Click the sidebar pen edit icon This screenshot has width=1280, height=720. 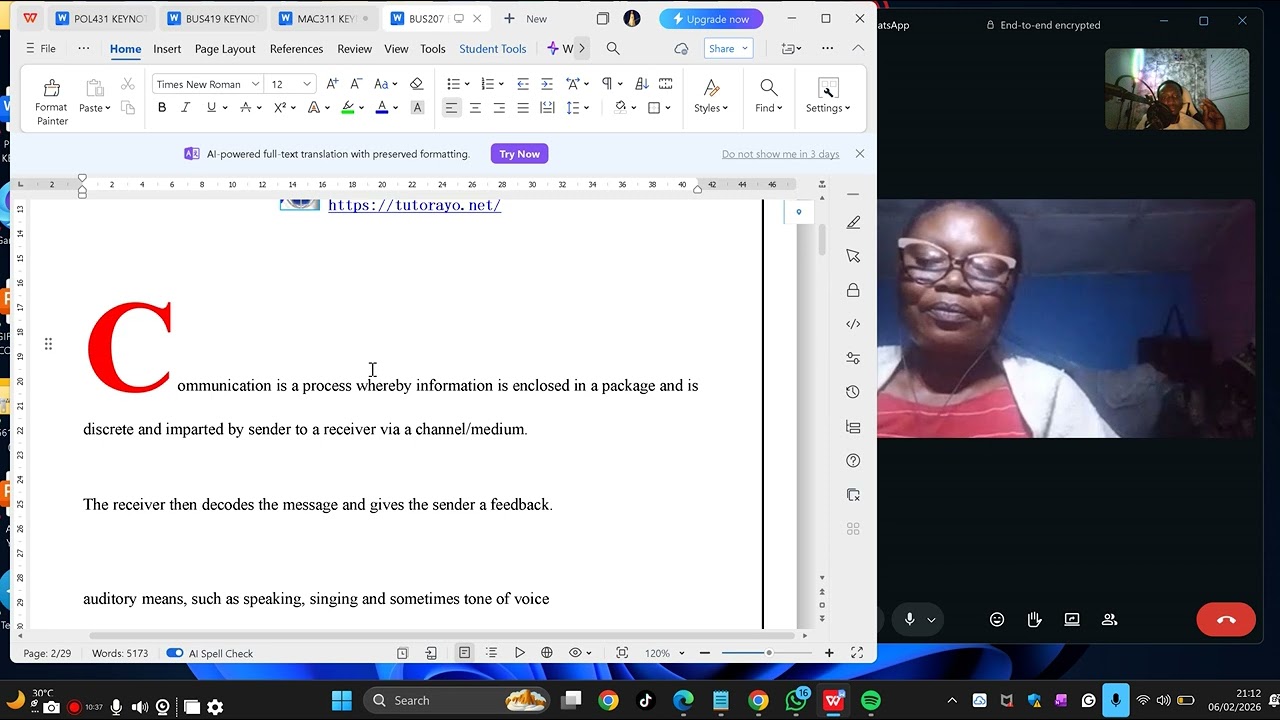pyautogui.click(x=853, y=223)
